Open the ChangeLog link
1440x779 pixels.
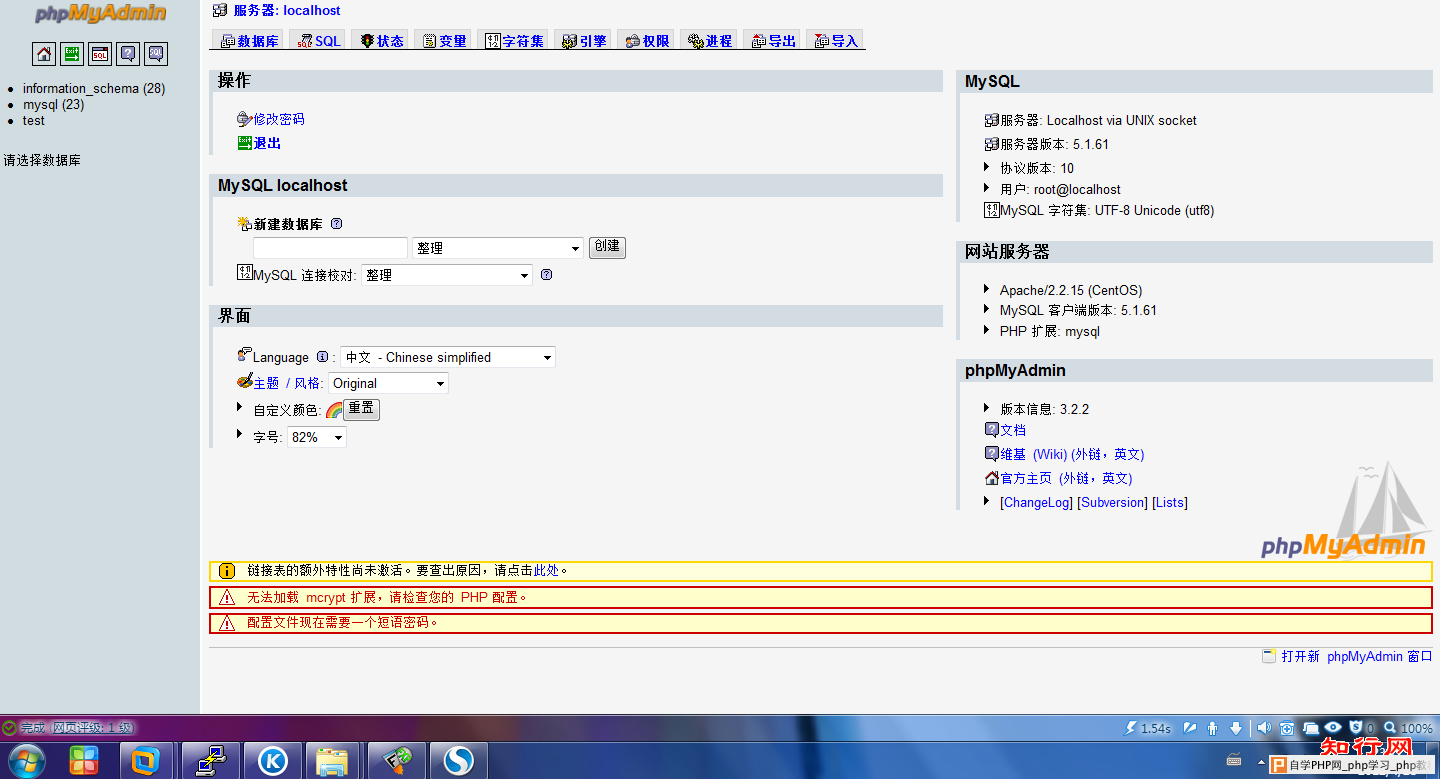click(1036, 502)
